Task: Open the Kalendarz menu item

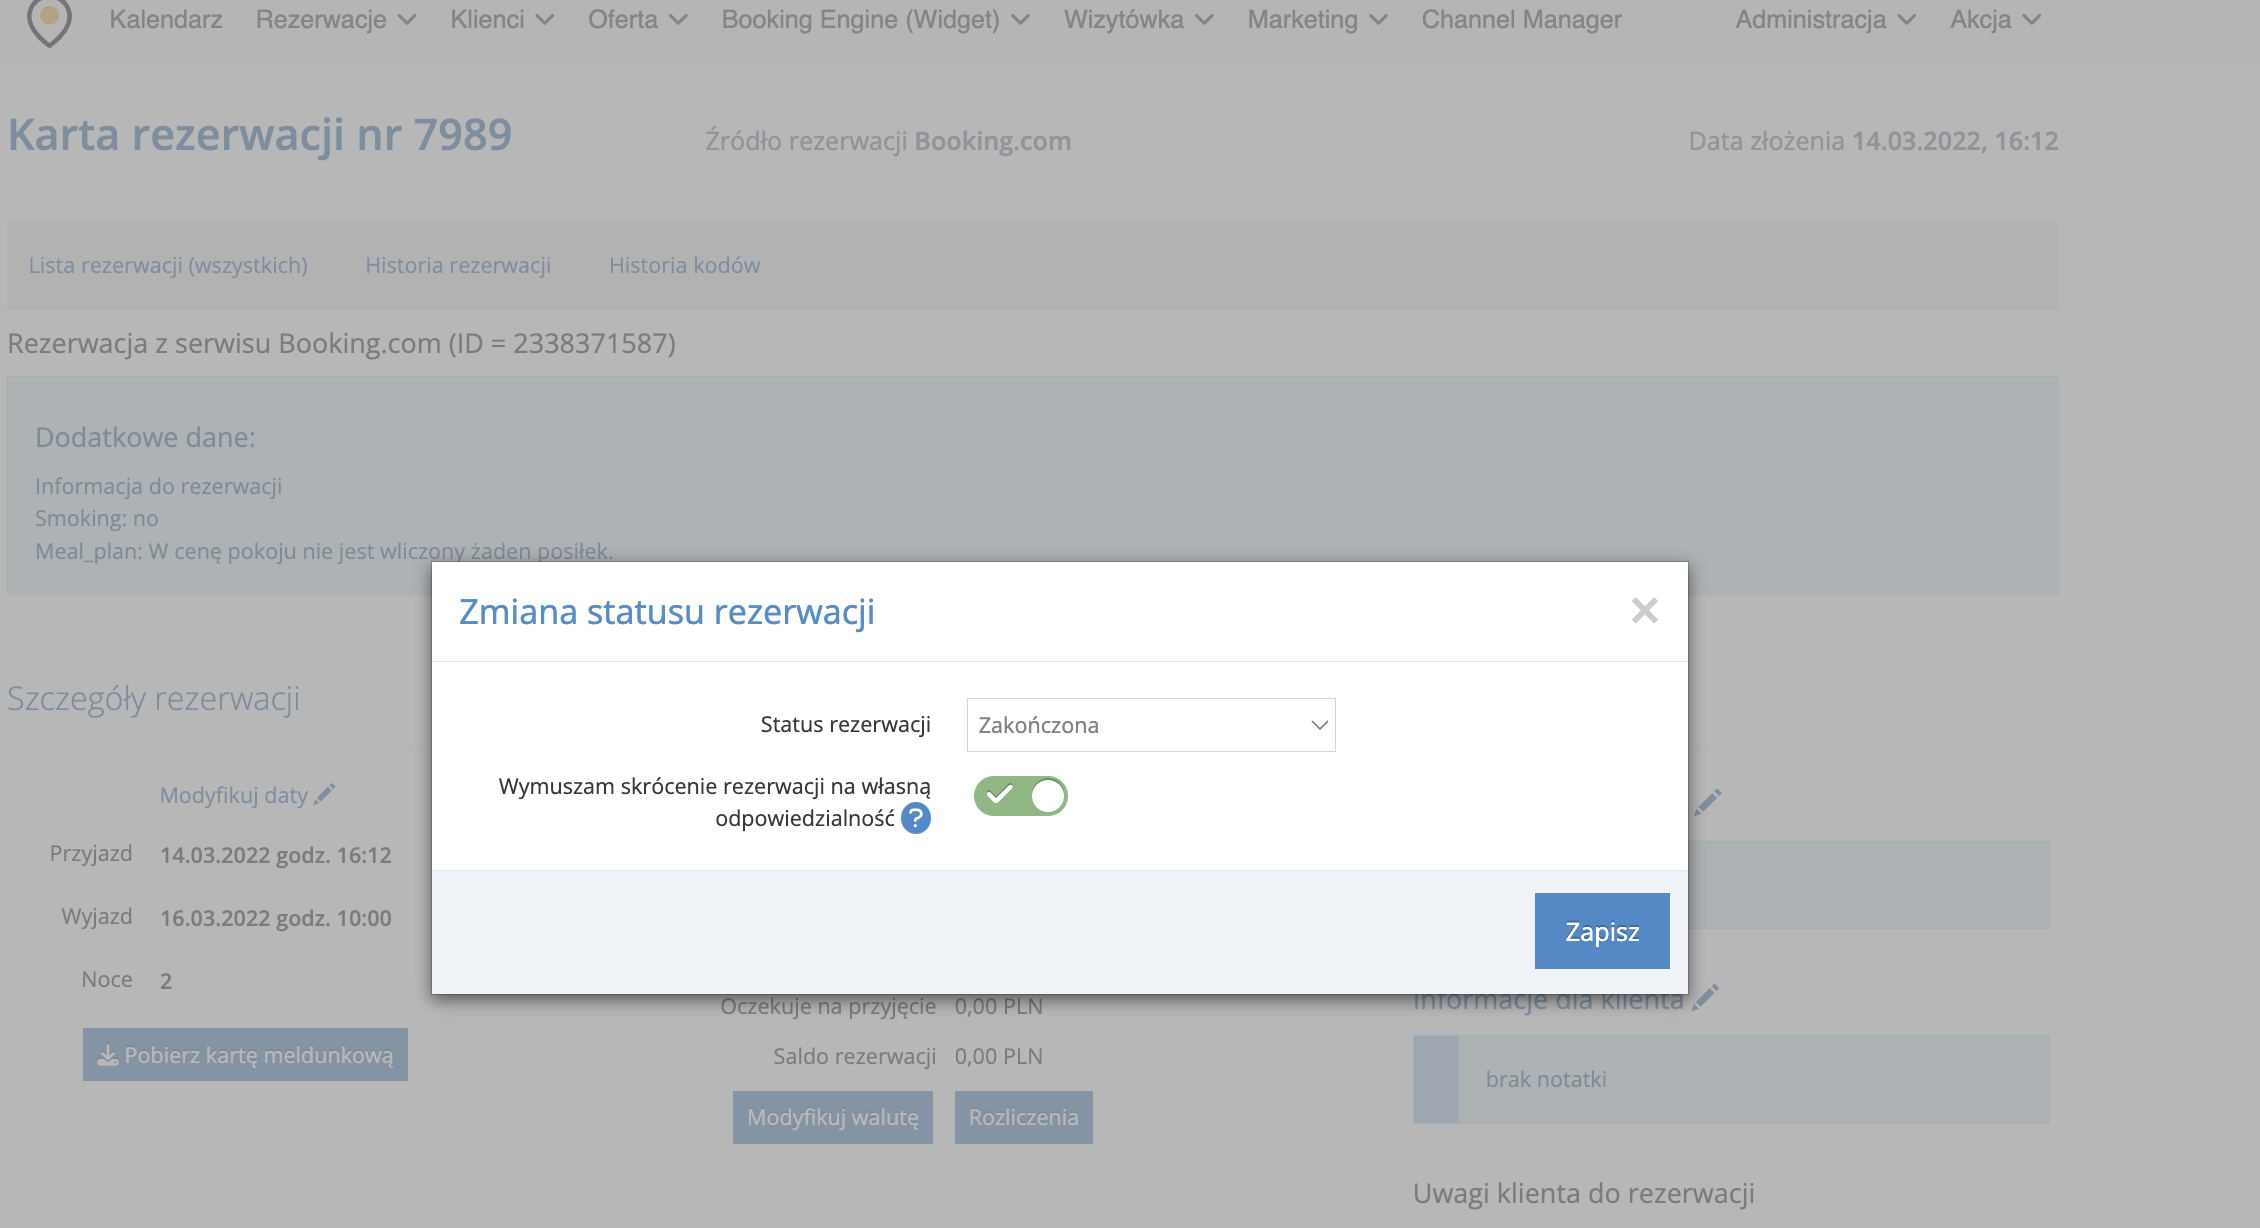Action: [166, 20]
